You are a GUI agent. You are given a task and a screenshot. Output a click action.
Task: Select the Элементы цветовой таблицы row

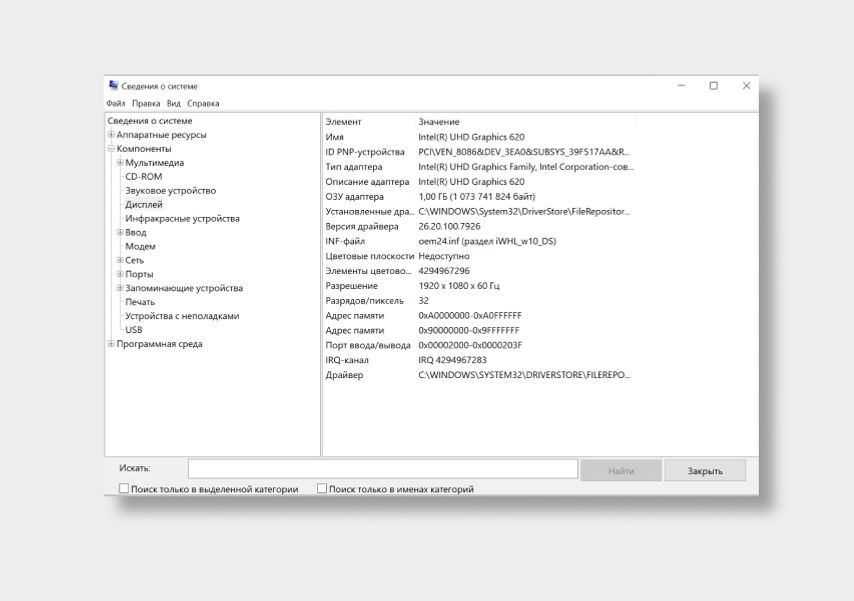click(479, 271)
